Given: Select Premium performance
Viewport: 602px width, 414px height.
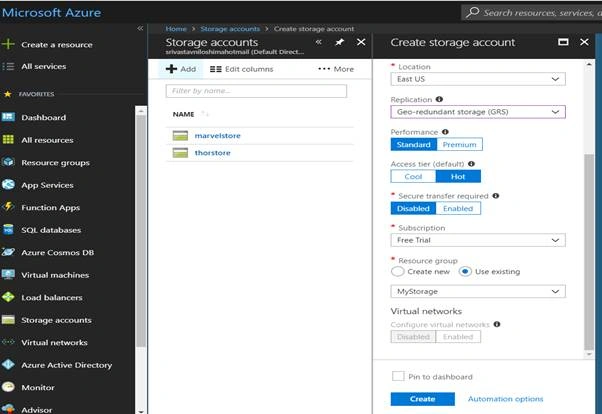Looking at the screenshot, I should [x=460, y=144].
